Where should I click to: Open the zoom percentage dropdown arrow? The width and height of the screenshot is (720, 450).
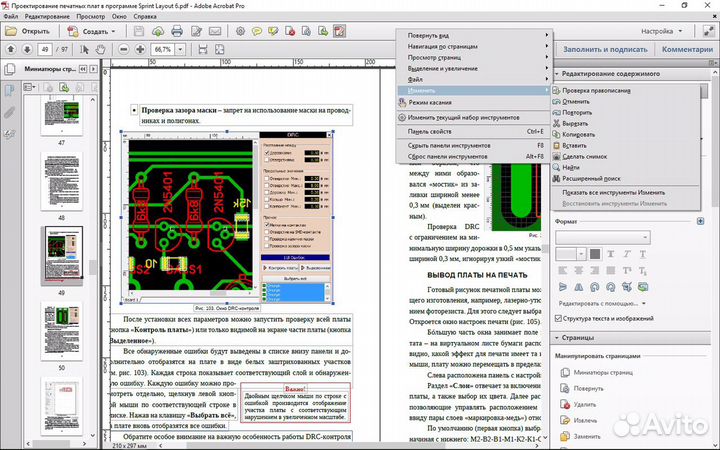pyautogui.click(x=180, y=49)
